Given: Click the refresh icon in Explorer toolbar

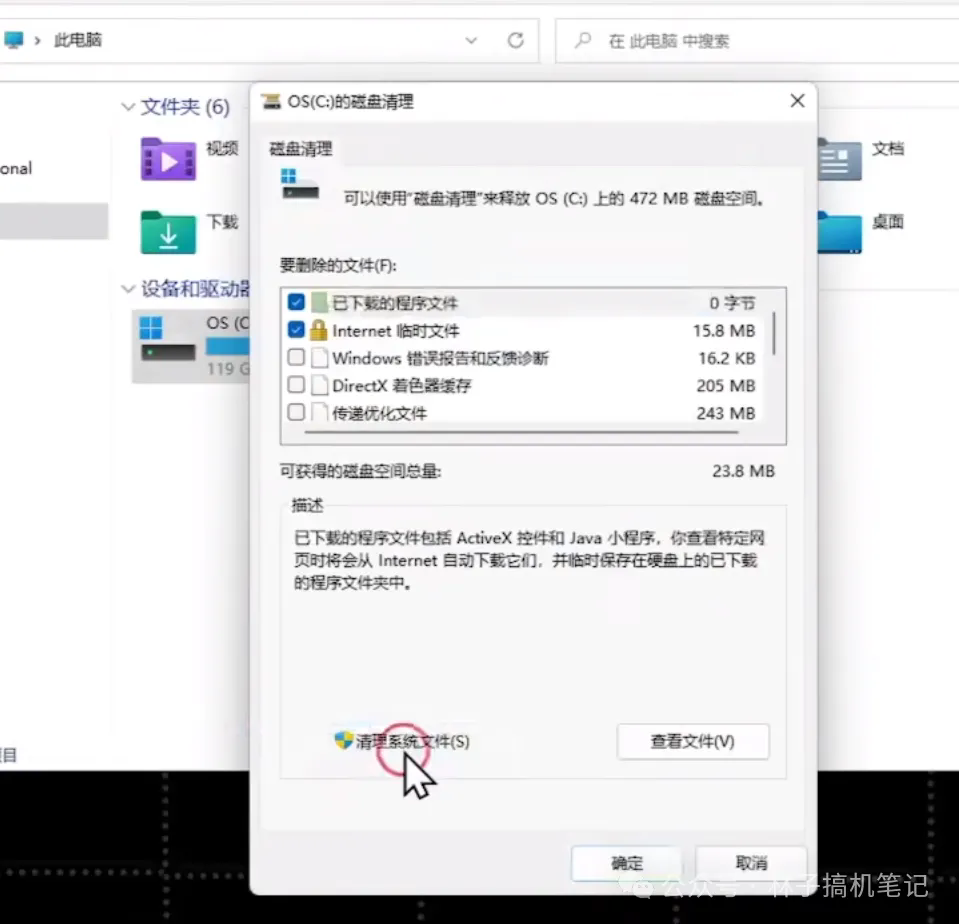Looking at the screenshot, I should [516, 40].
